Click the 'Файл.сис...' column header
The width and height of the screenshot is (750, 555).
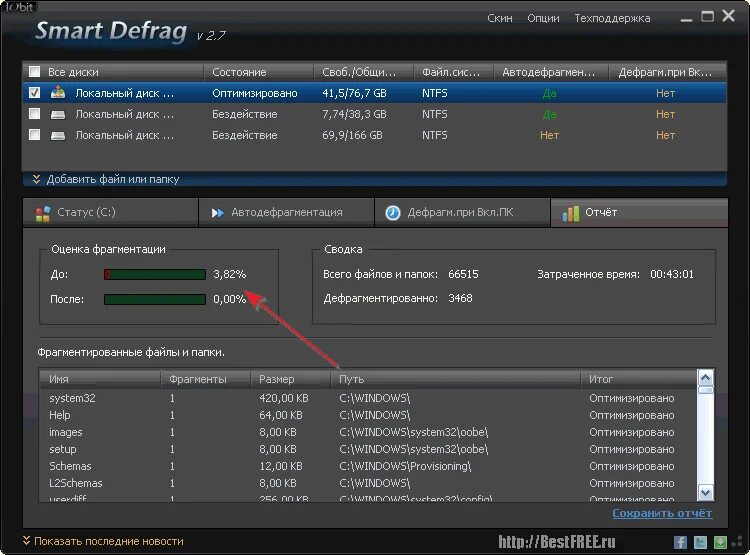pyautogui.click(x=453, y=72)
